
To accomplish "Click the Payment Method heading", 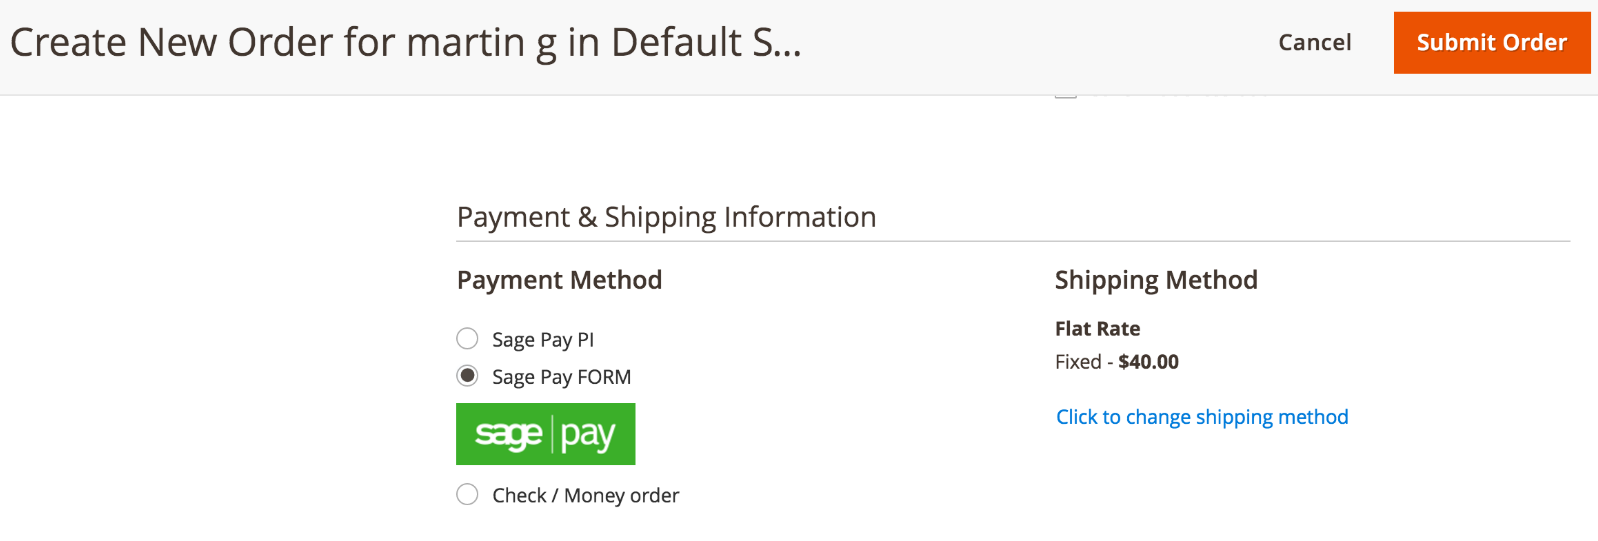I will pos(559,280).
